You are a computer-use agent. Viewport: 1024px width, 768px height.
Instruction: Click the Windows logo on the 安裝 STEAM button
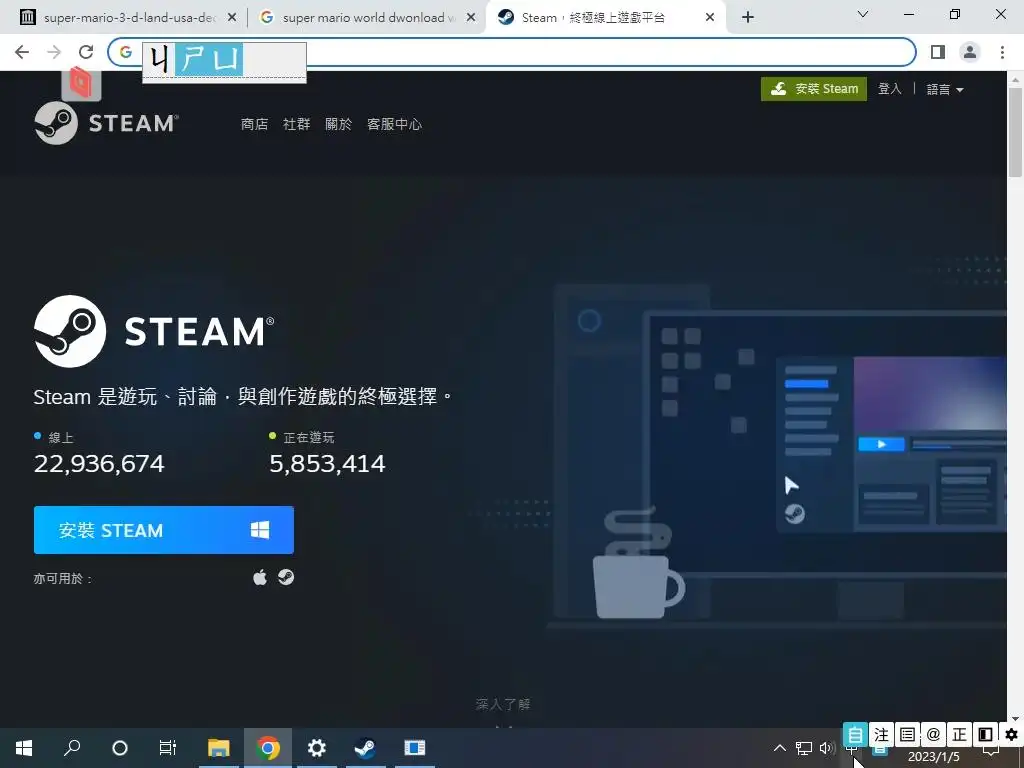(x=260, y=530)
